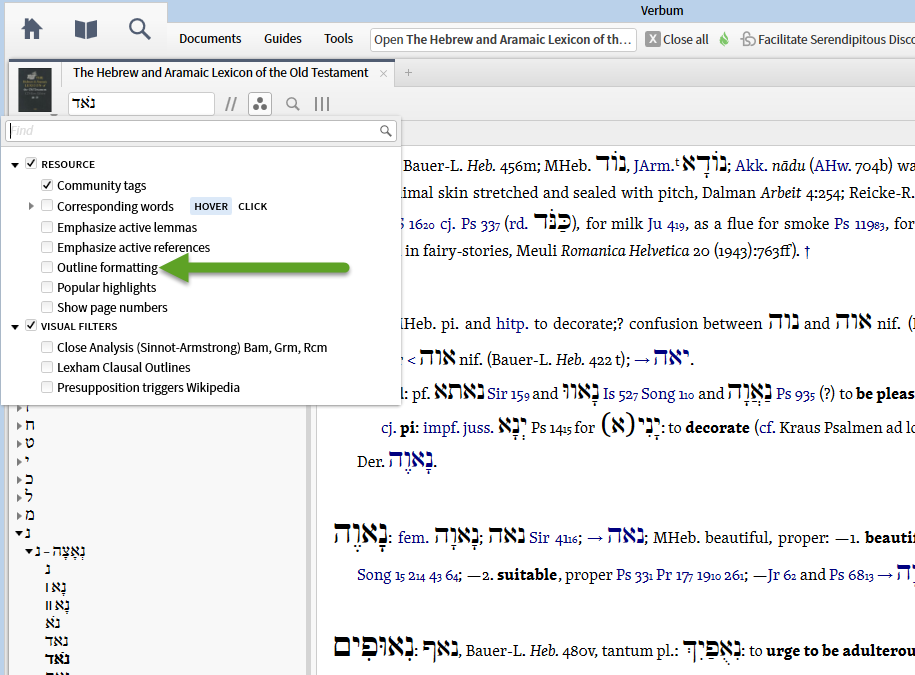
Task: Select the Hebrew and Aramaic Lexicon tab
Action: pyautogui.click(x=221, y=72)
